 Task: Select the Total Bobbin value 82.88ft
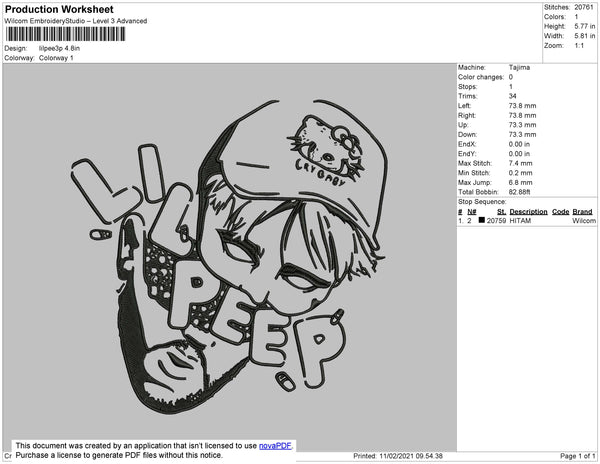[x=519, y=192]
